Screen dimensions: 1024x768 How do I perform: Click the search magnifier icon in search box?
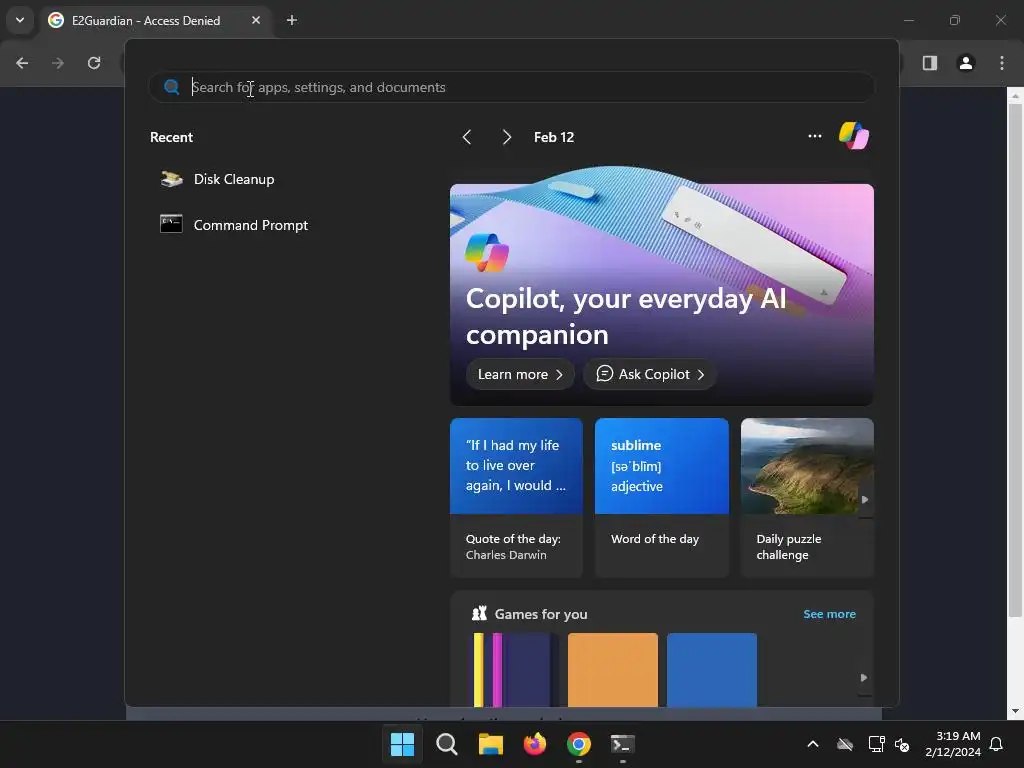click(172, 87)
